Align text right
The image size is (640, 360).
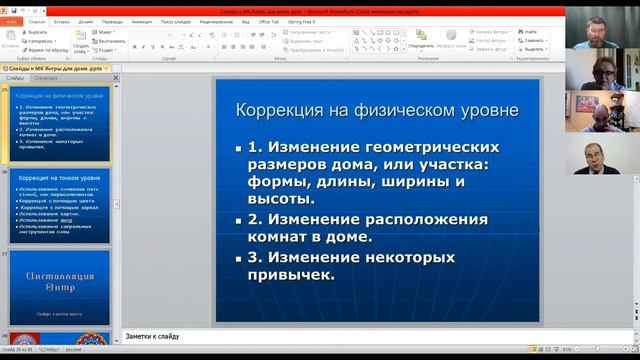(x=243, y=47)
